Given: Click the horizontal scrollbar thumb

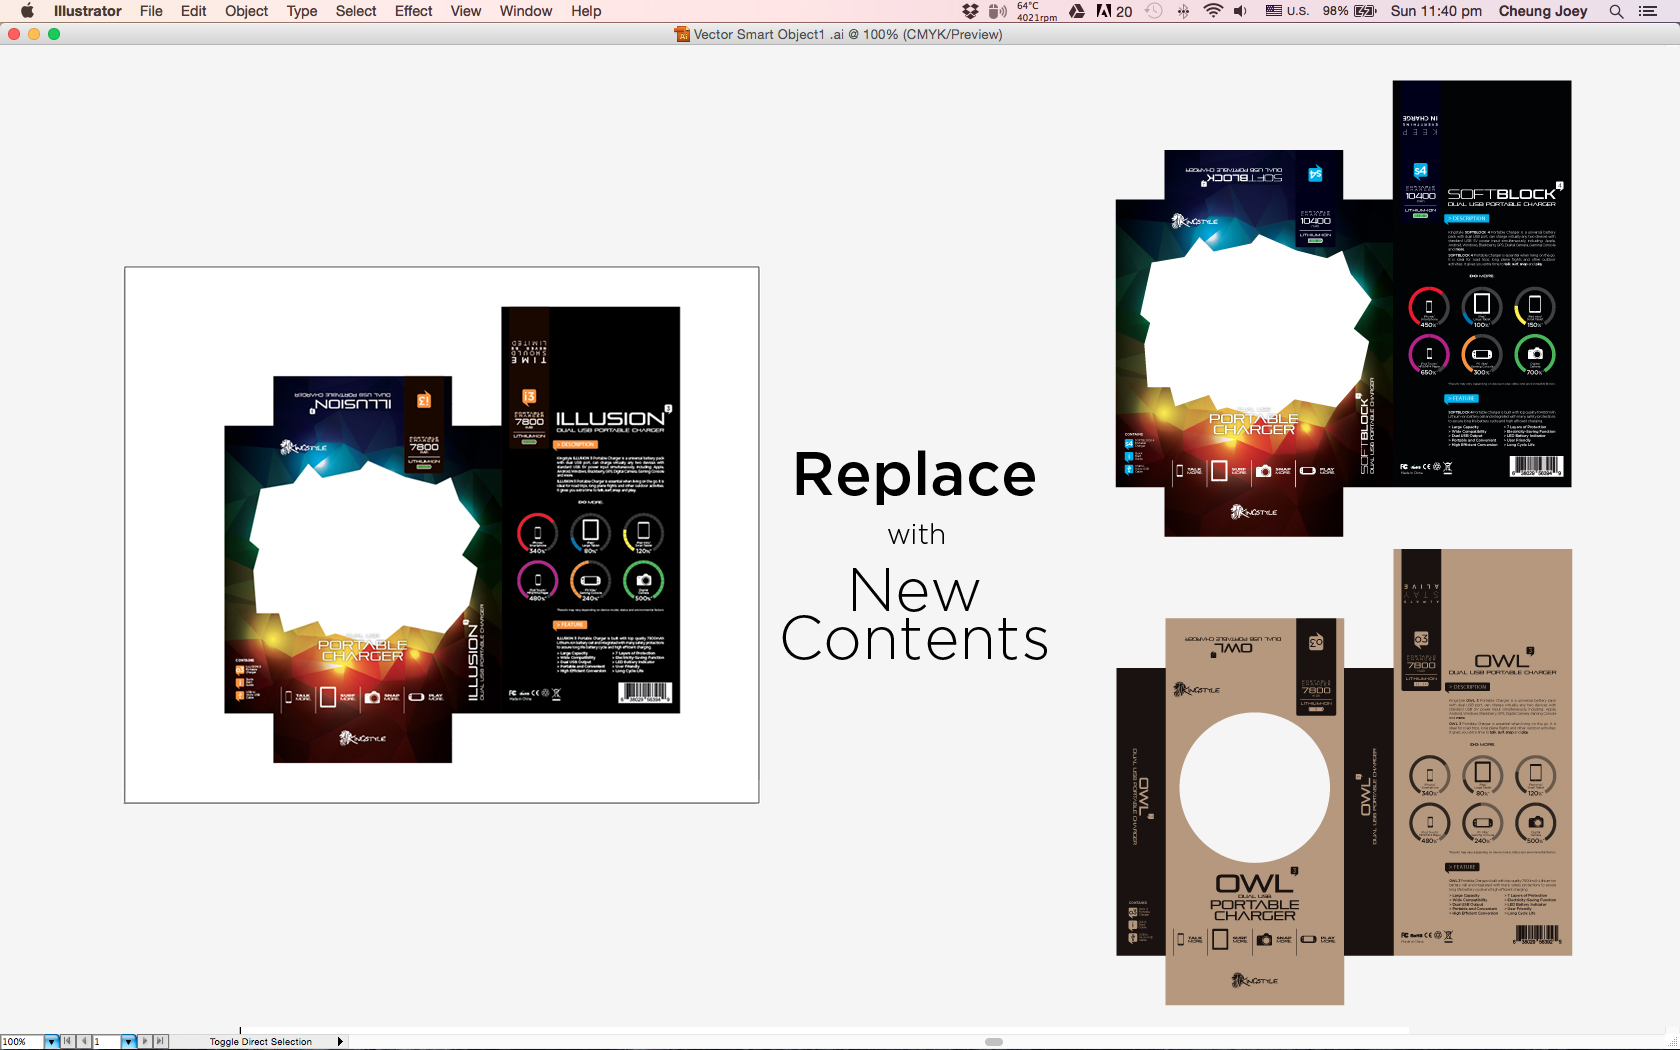Looking at the screenshot, I should pyautogui.click(x=993, y=1041).
